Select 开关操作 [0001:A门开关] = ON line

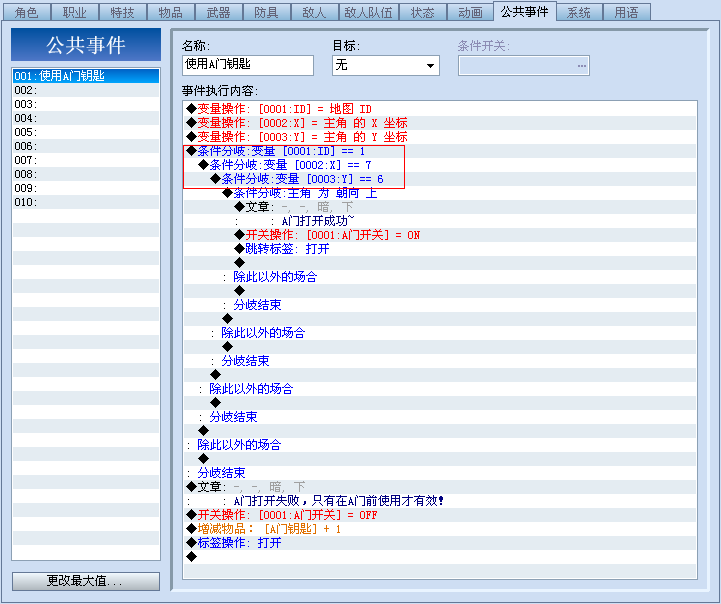(x=440, y=235)
